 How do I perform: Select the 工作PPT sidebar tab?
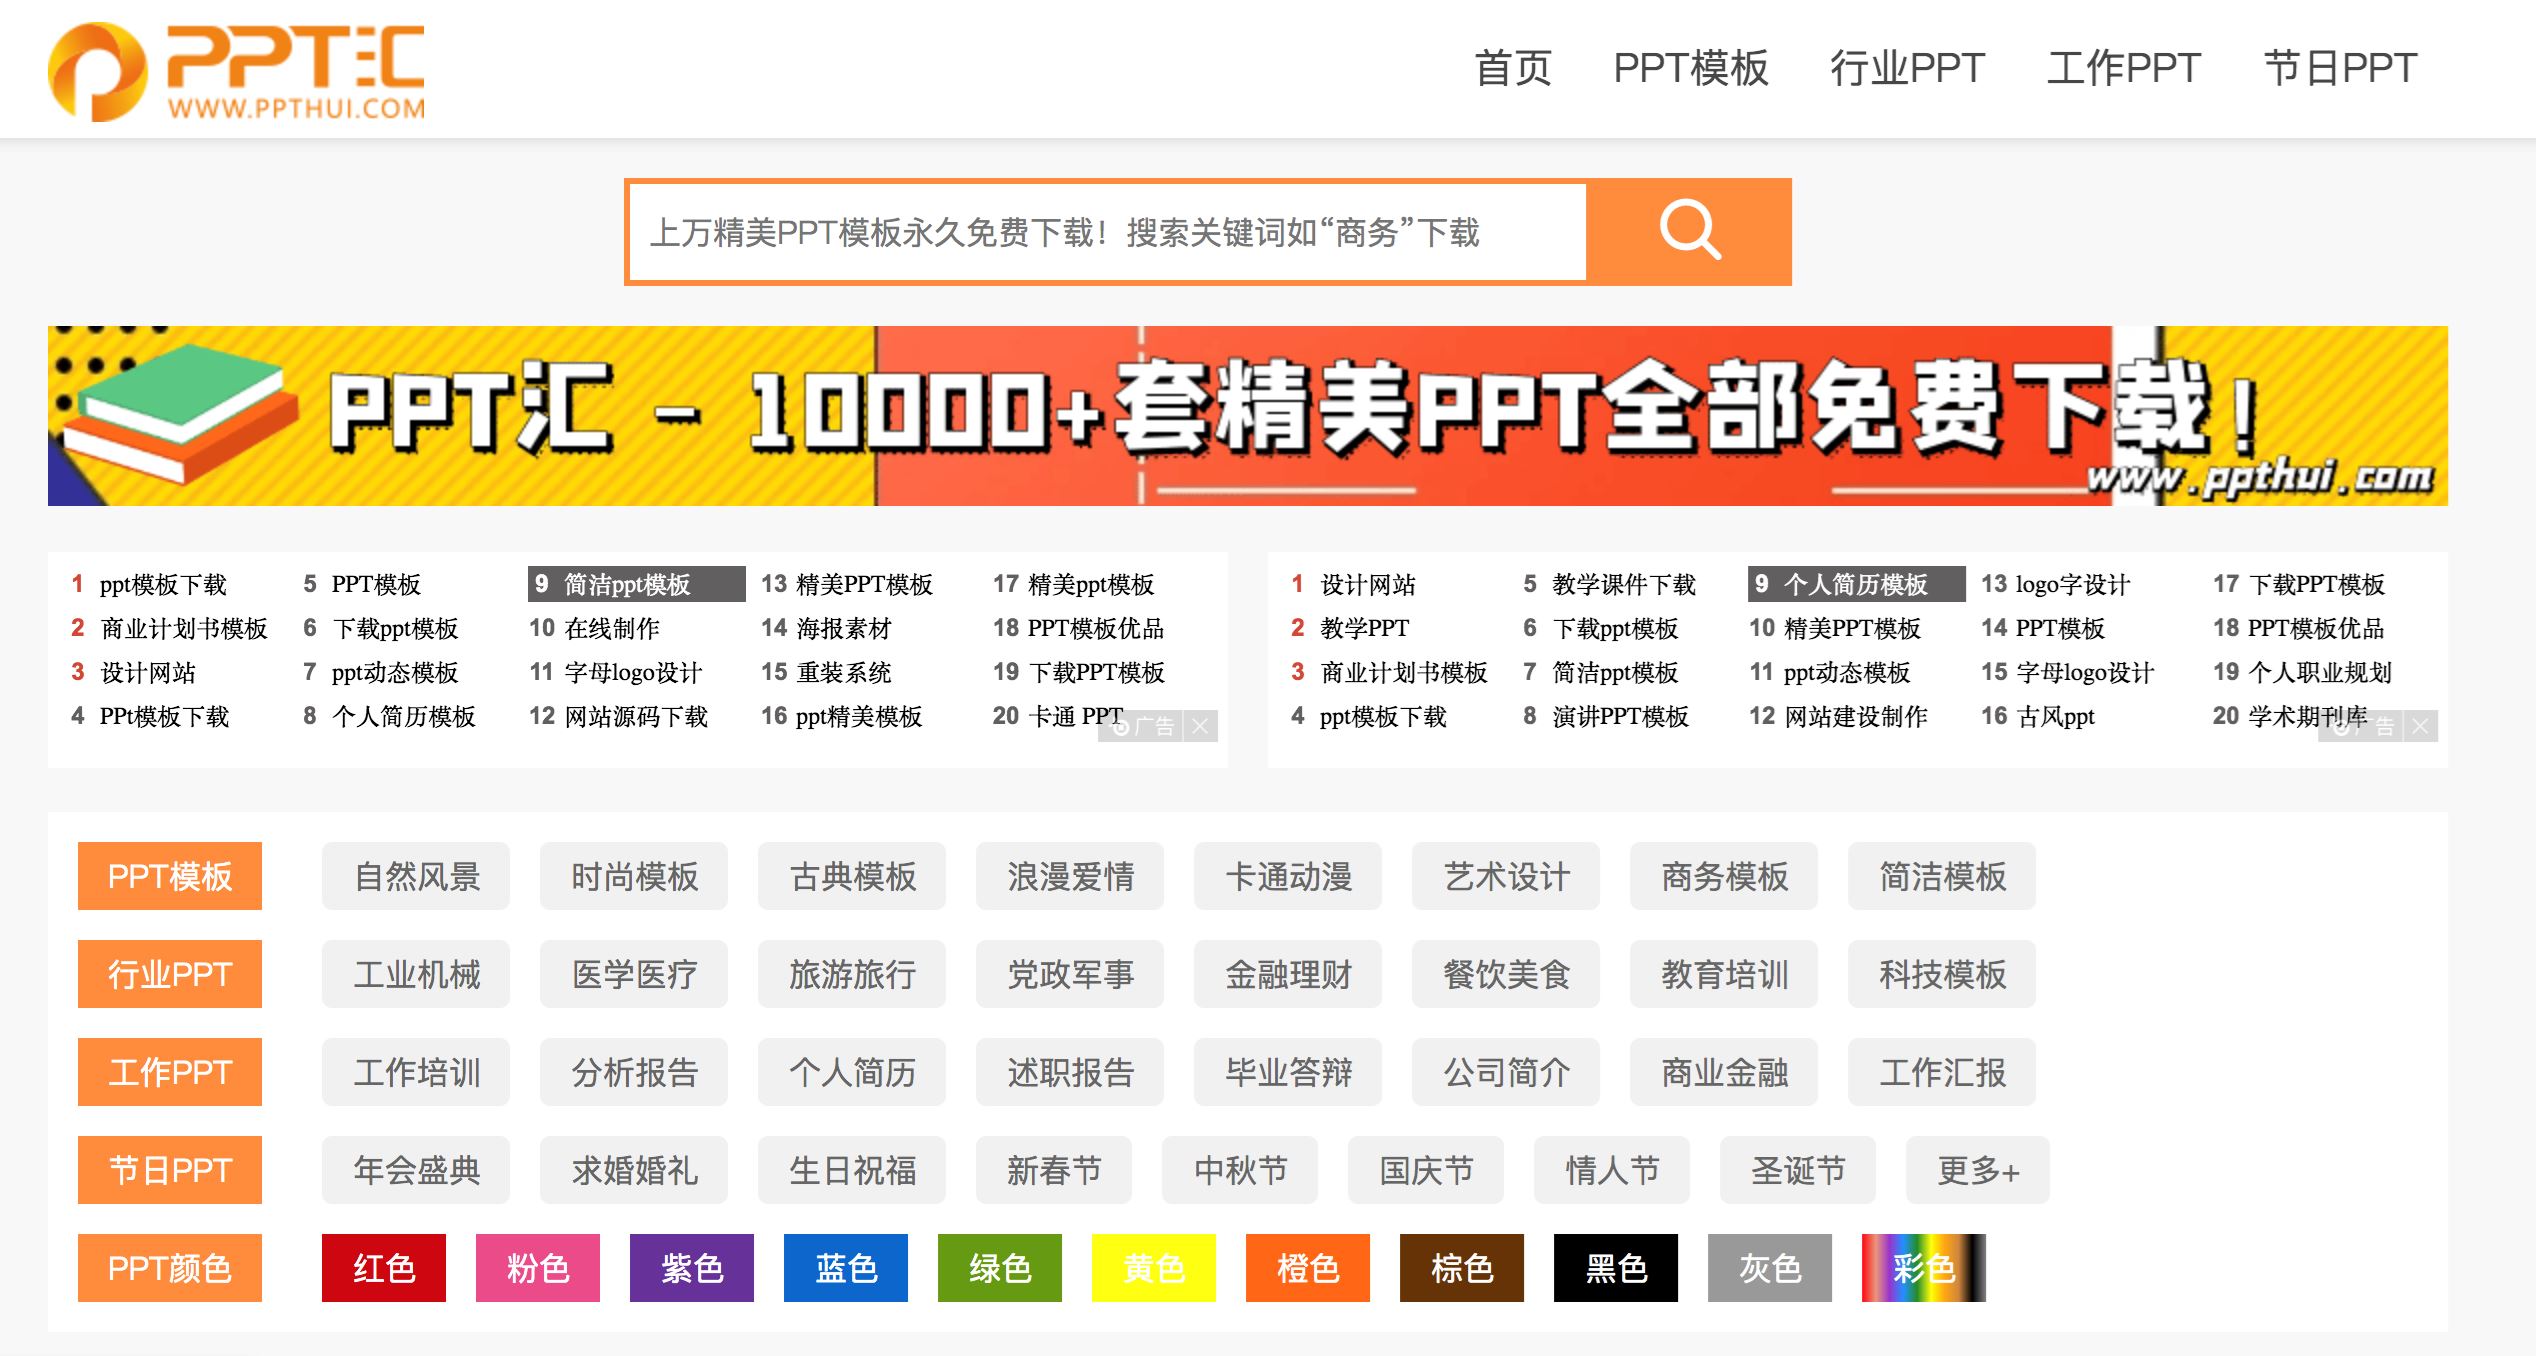coord(168,1071)
